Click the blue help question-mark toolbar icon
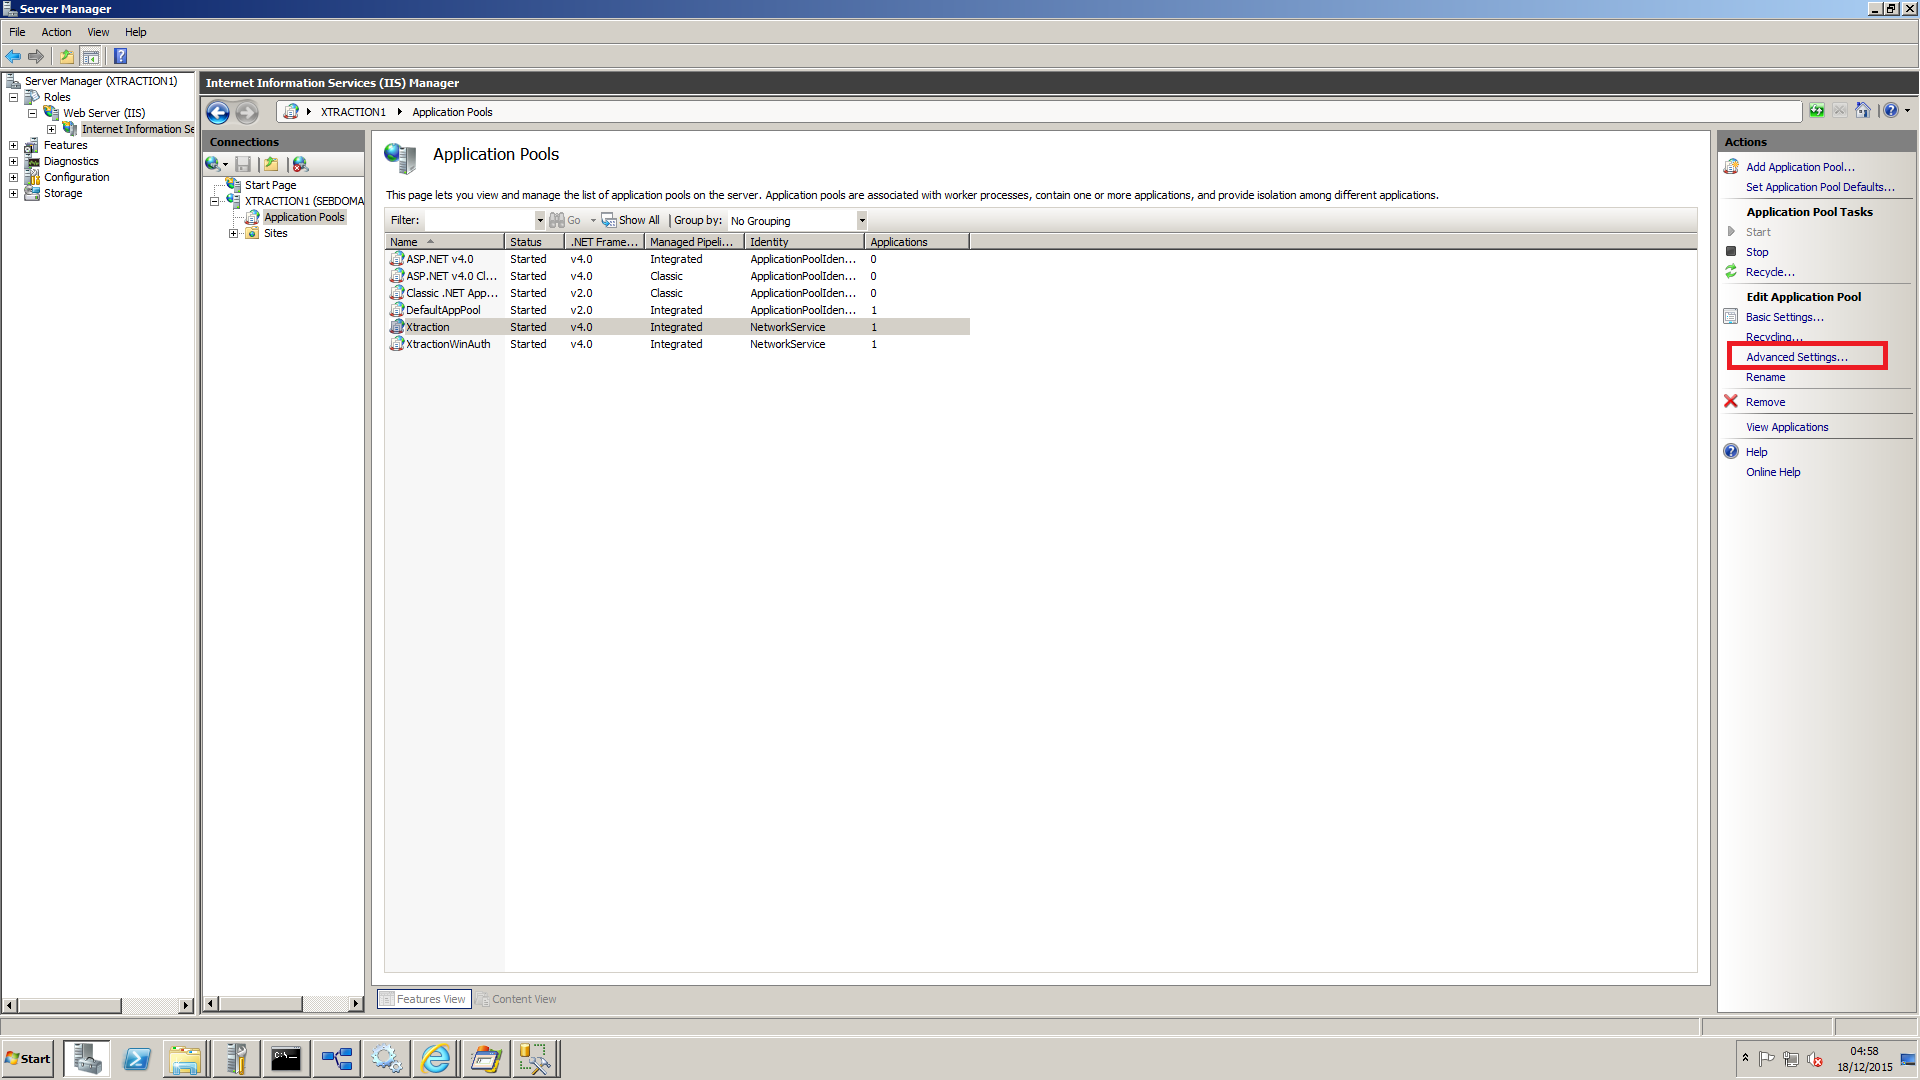 [120, 56]
